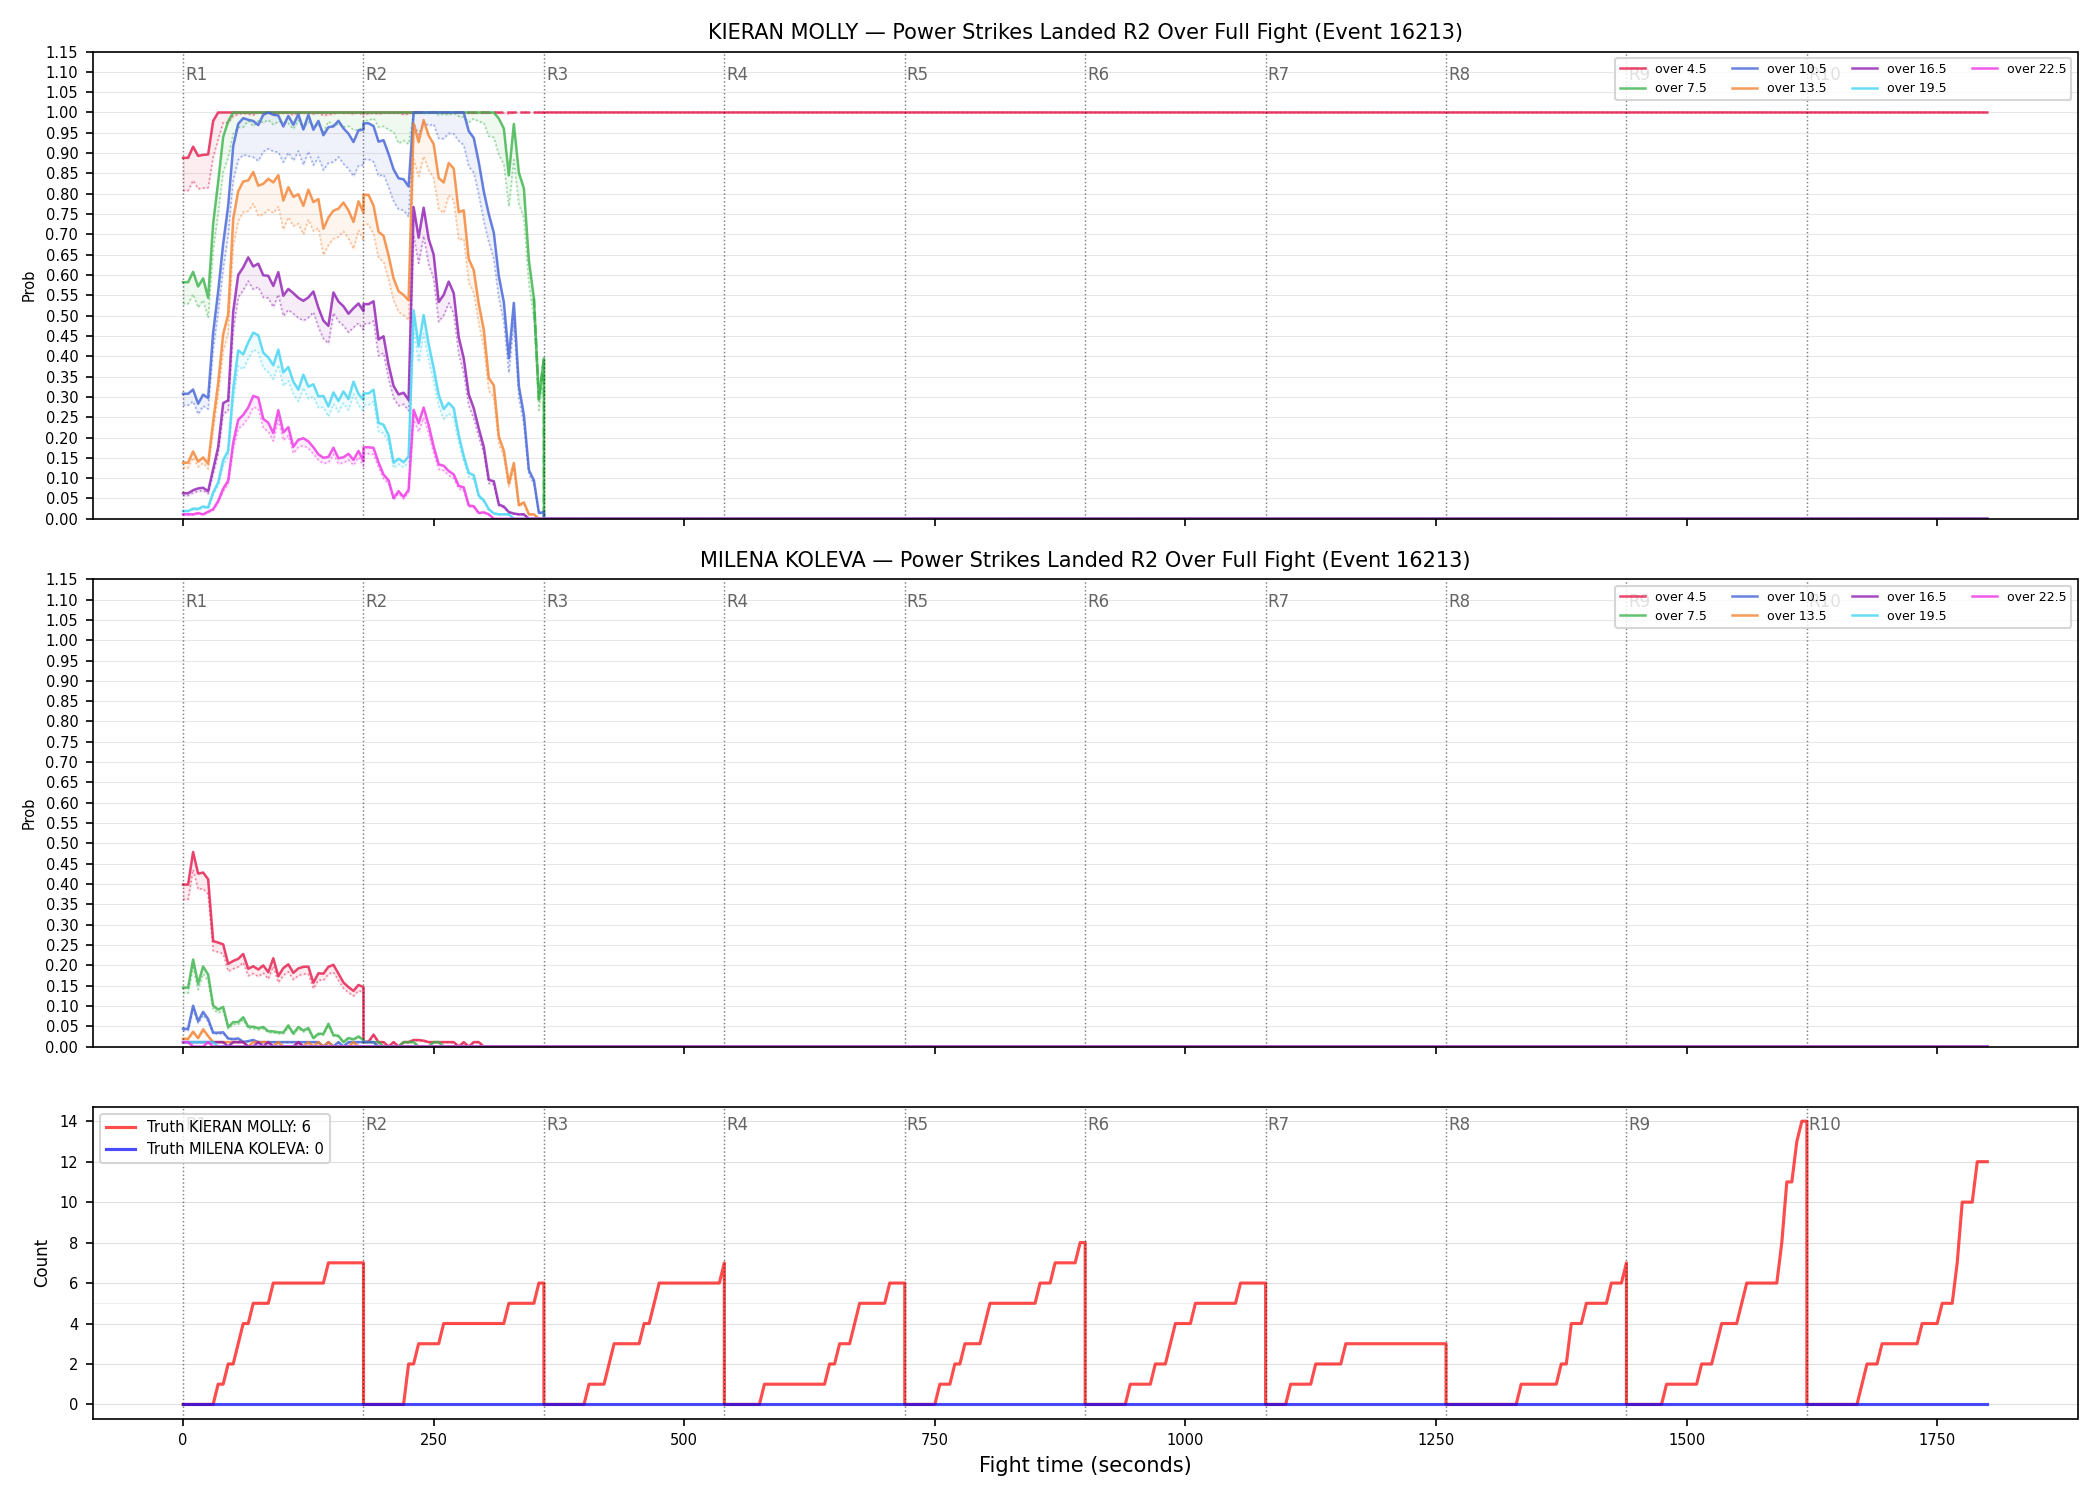
Task: Click 'over 22.5' legend entry in top chart
Action: [2018, 69]
